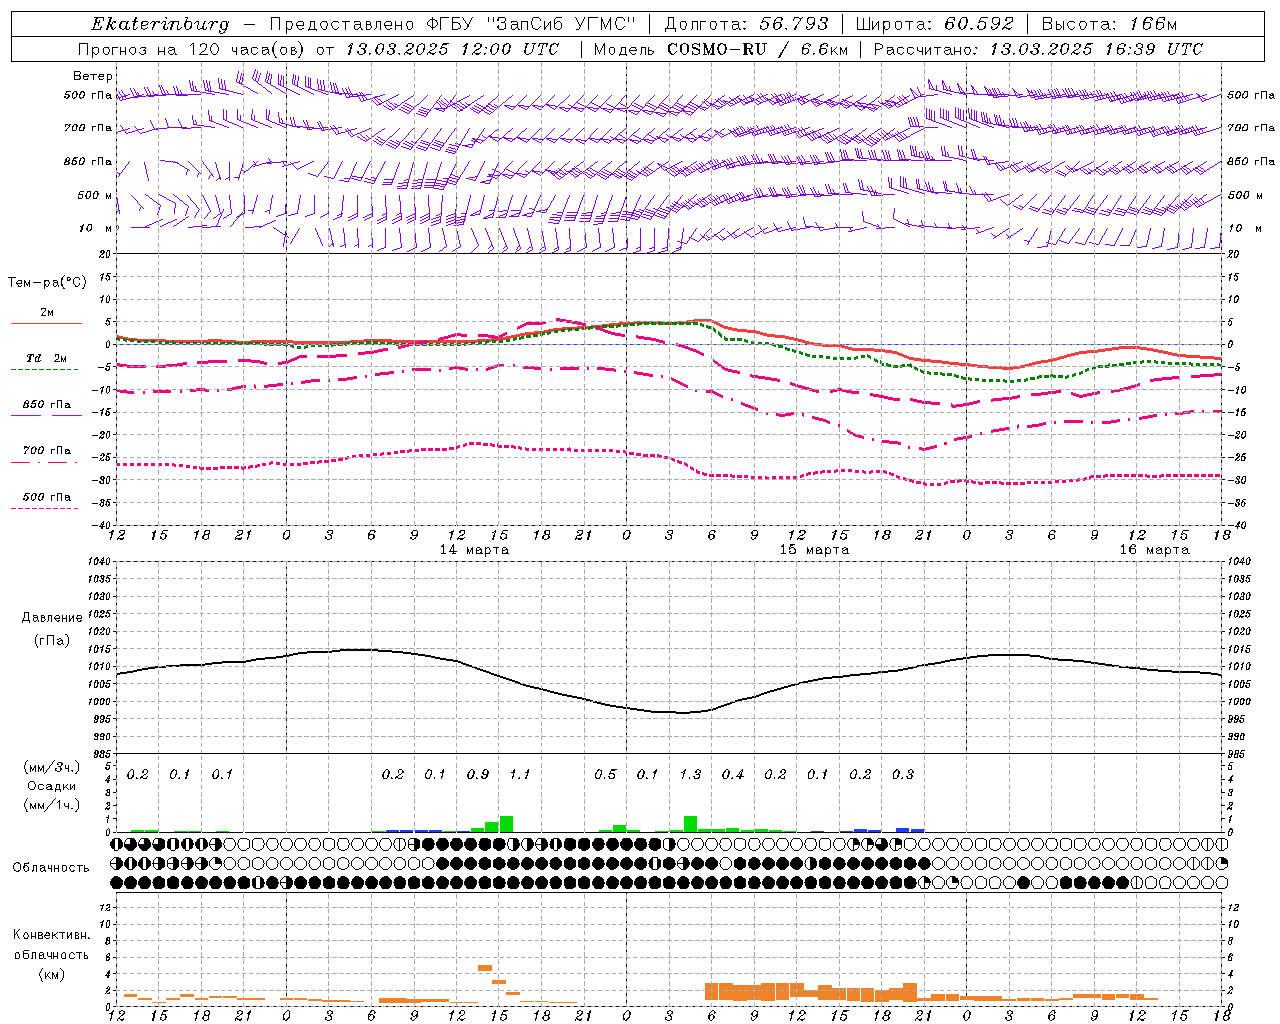
Task: Click the '1.3' precipitation value
Action: coord(690,774)
